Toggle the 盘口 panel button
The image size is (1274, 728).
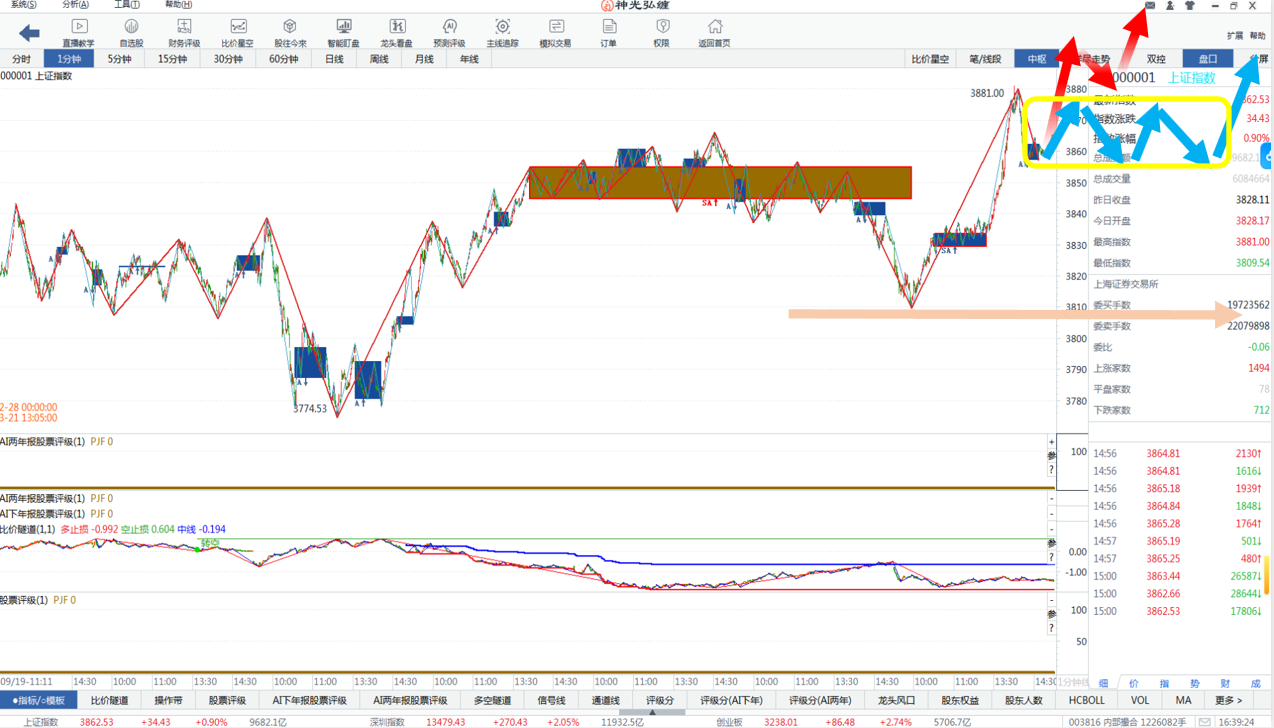click(1207, 59)
